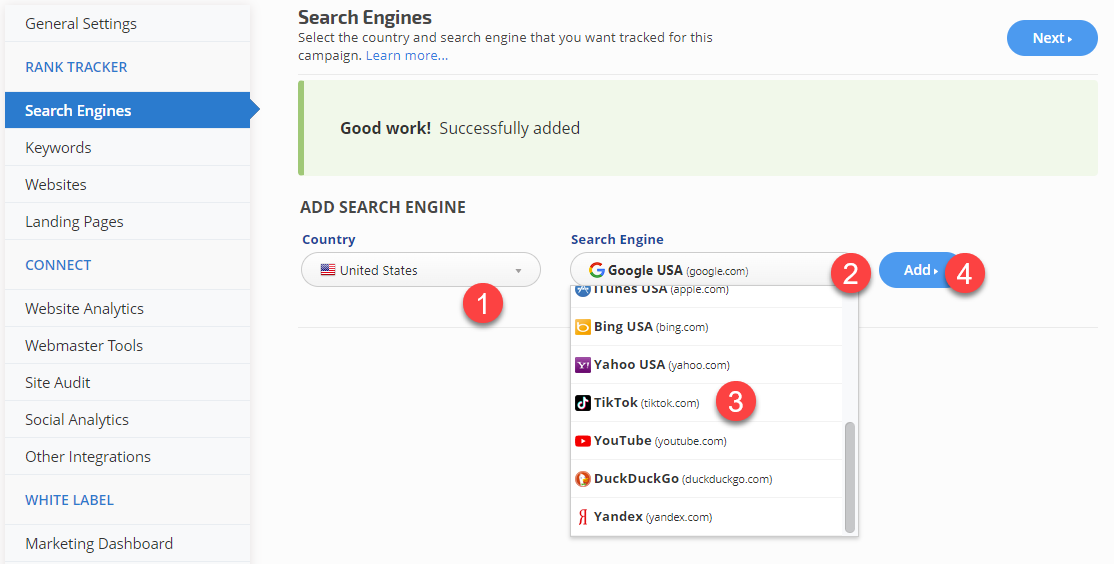Follow the Learn more link
The width and height of the screenshot is (1114, 564).
pyautogui.click(x=406, y=56)
